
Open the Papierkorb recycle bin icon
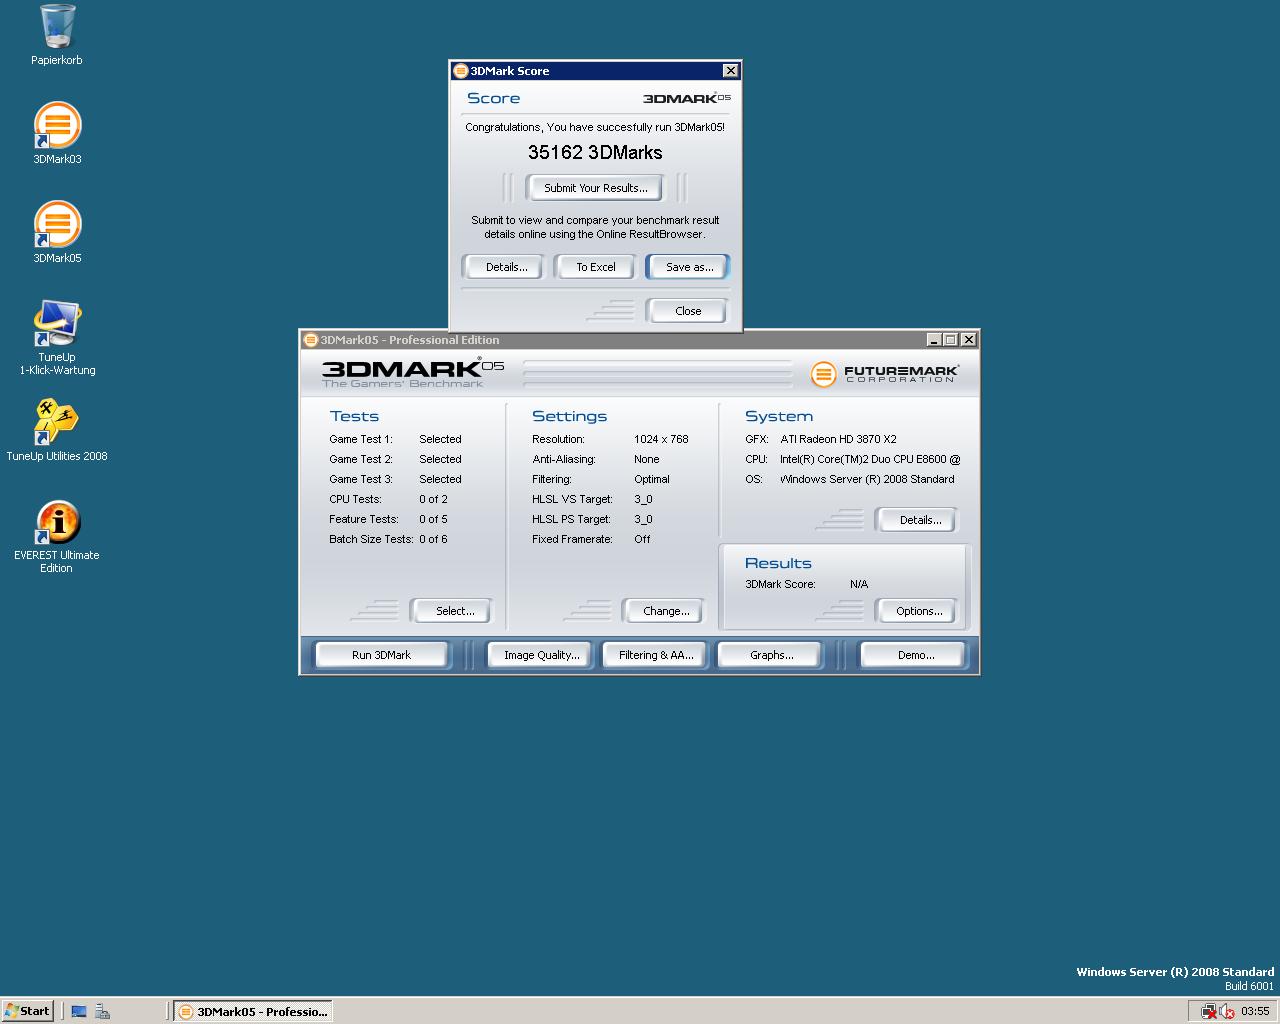[x=57, y=35]
